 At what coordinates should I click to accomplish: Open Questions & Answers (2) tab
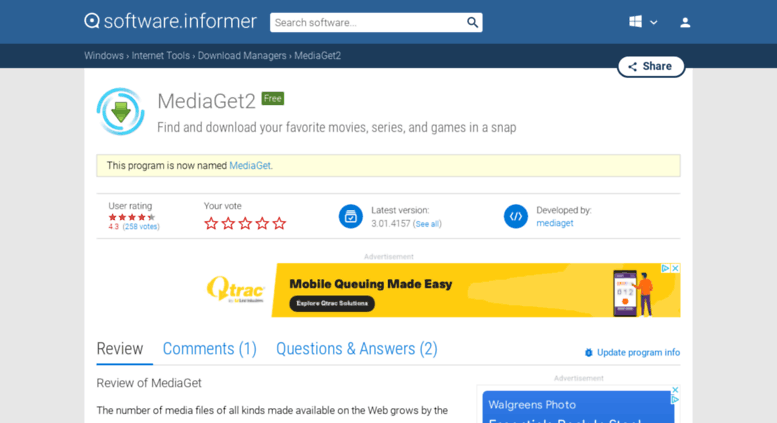(357, 349)
